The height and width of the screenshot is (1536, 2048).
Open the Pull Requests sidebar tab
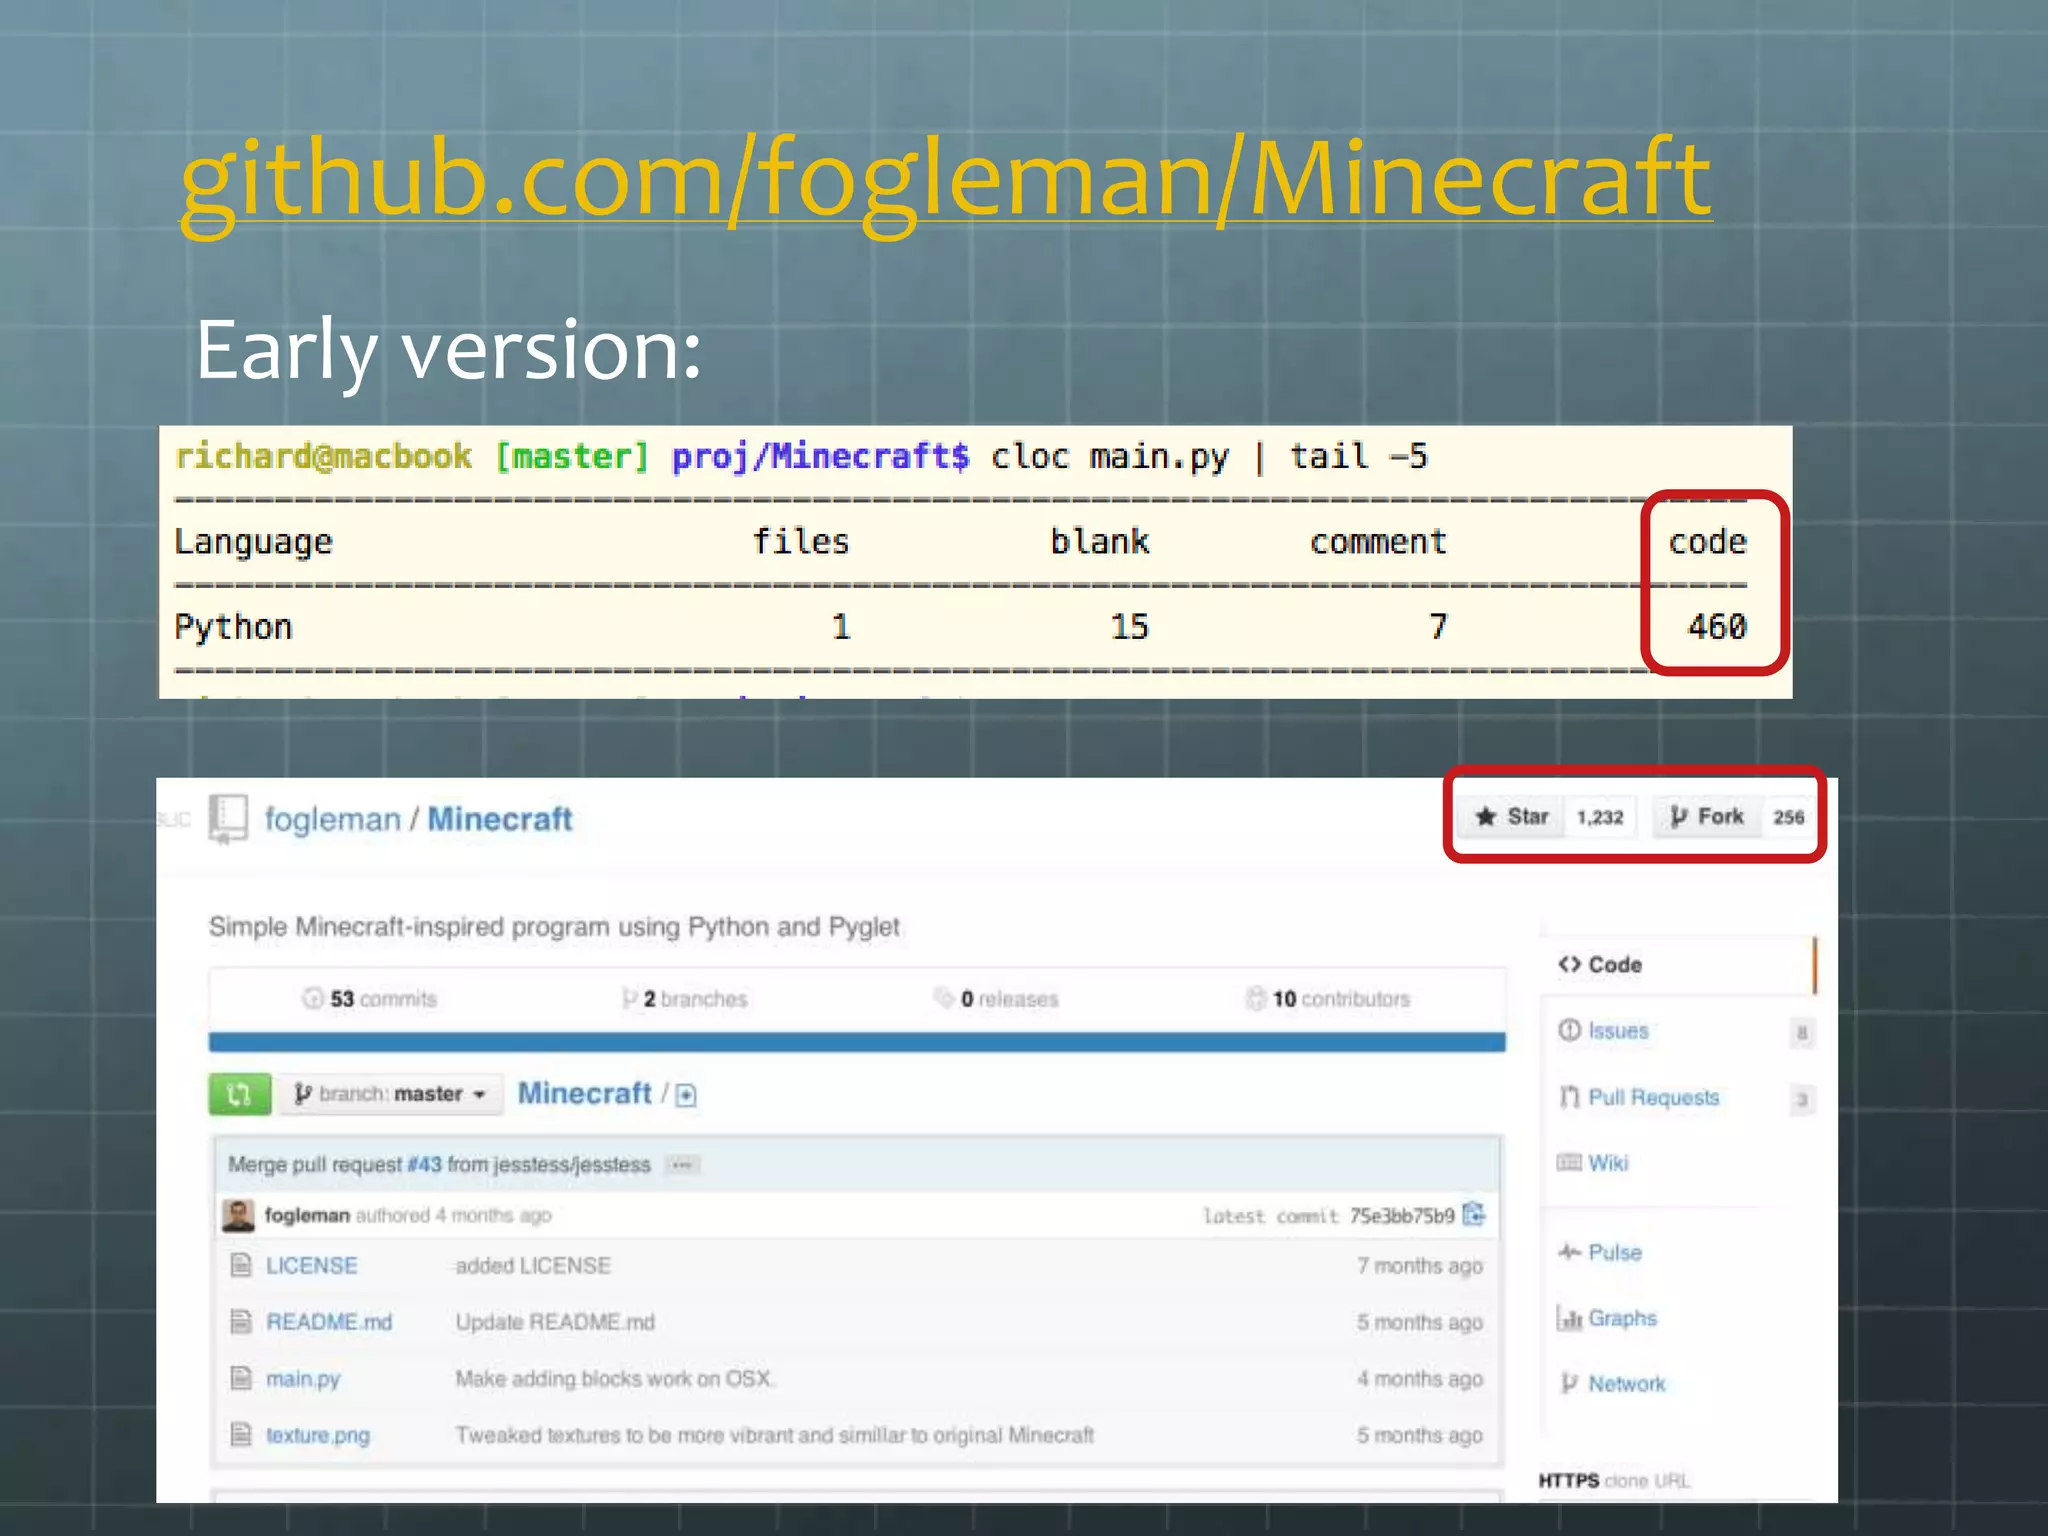[x=1652, y=1098]
